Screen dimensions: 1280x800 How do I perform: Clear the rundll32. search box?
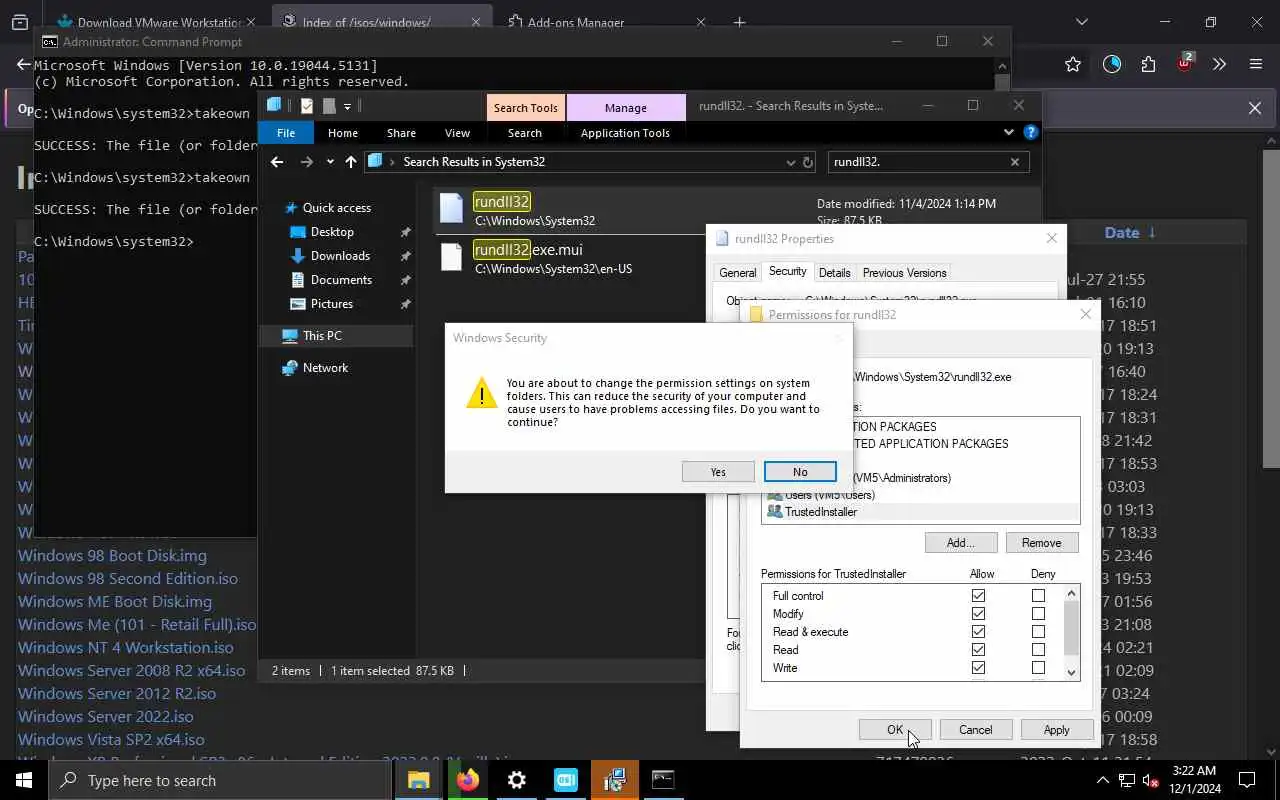click(x=1014, y=162)
